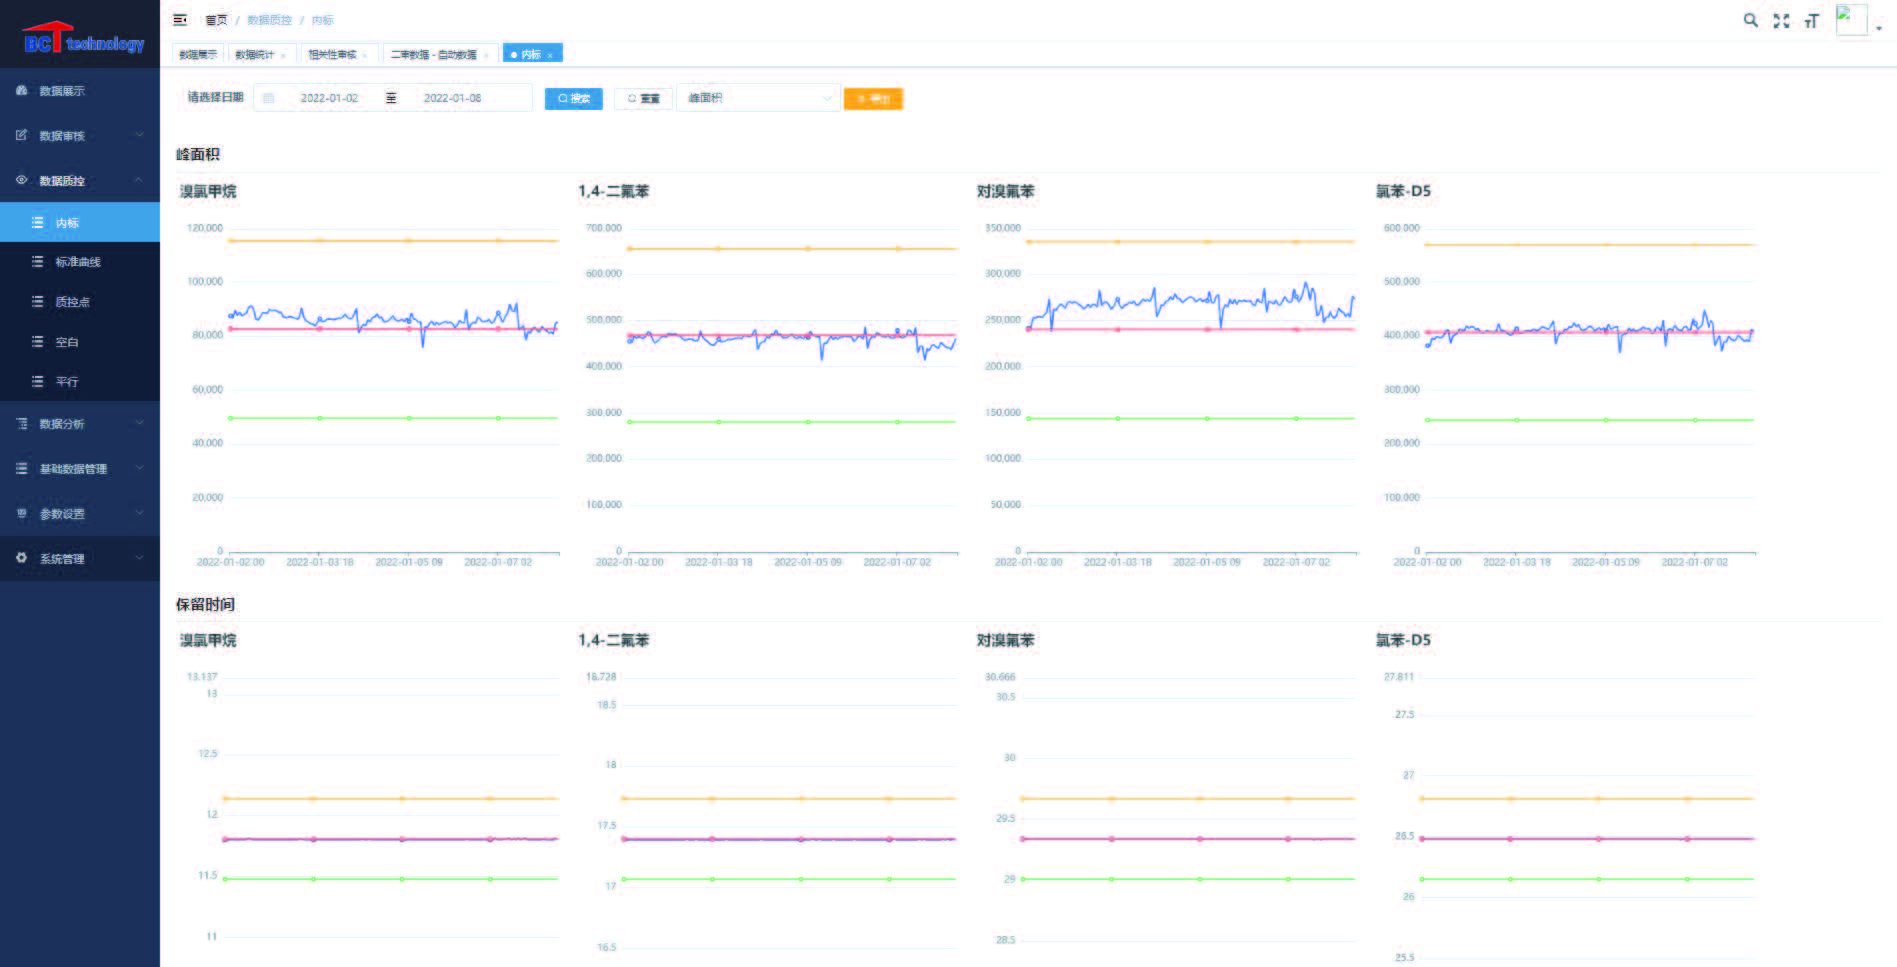
Task: Expand the 数据审核 menu
Action: pos(80,135)
